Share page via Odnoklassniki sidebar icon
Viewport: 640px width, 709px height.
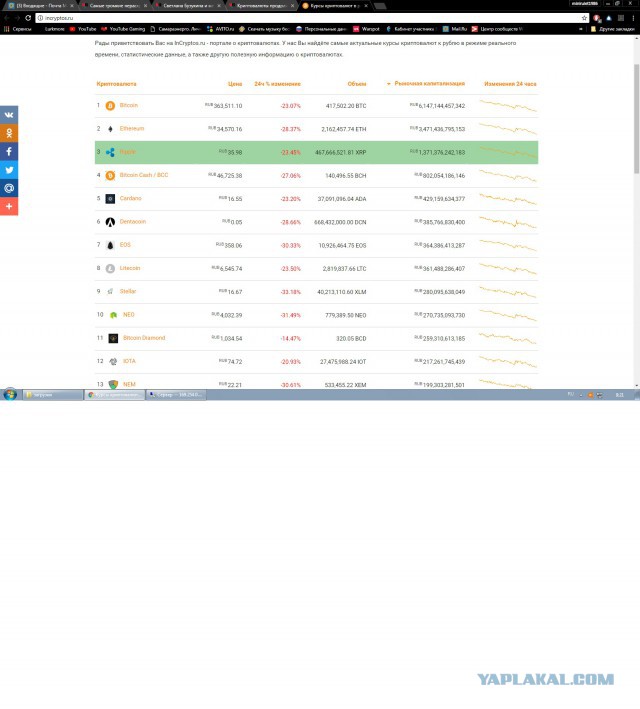point(9,133)
